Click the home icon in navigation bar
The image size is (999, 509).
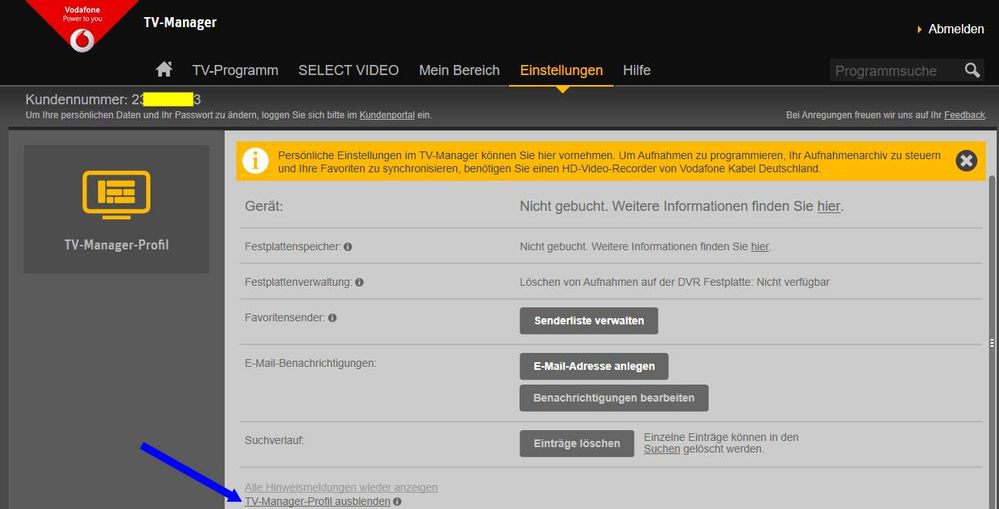[164, 69]
